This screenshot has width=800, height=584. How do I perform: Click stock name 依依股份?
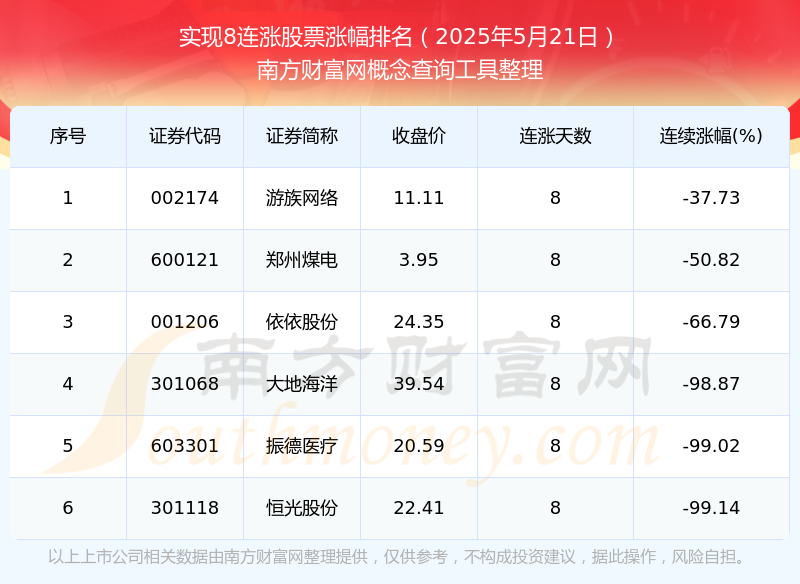click(x=302, y=322)
